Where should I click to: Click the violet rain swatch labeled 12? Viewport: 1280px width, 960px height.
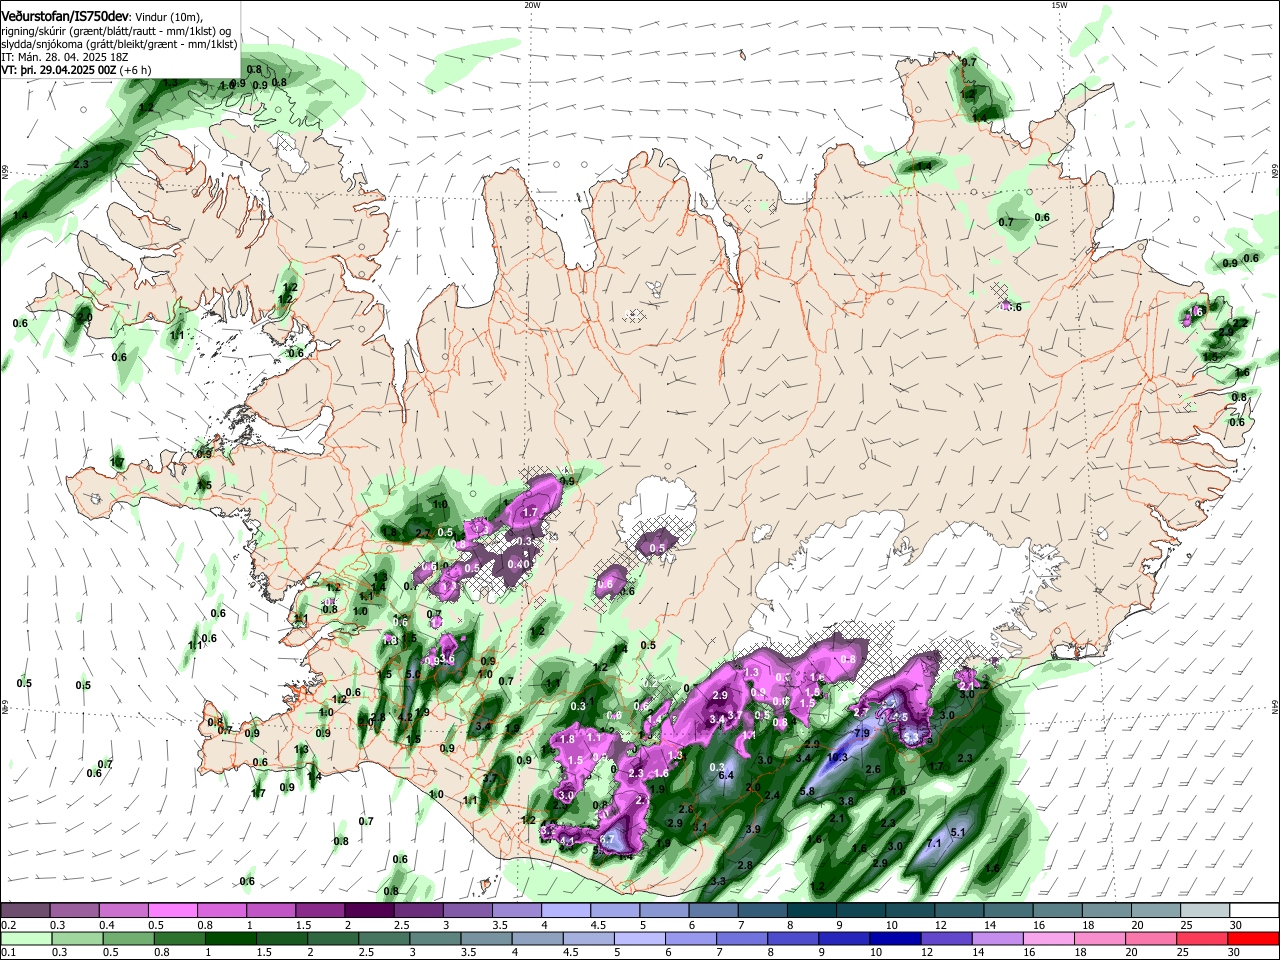(947, 938)
